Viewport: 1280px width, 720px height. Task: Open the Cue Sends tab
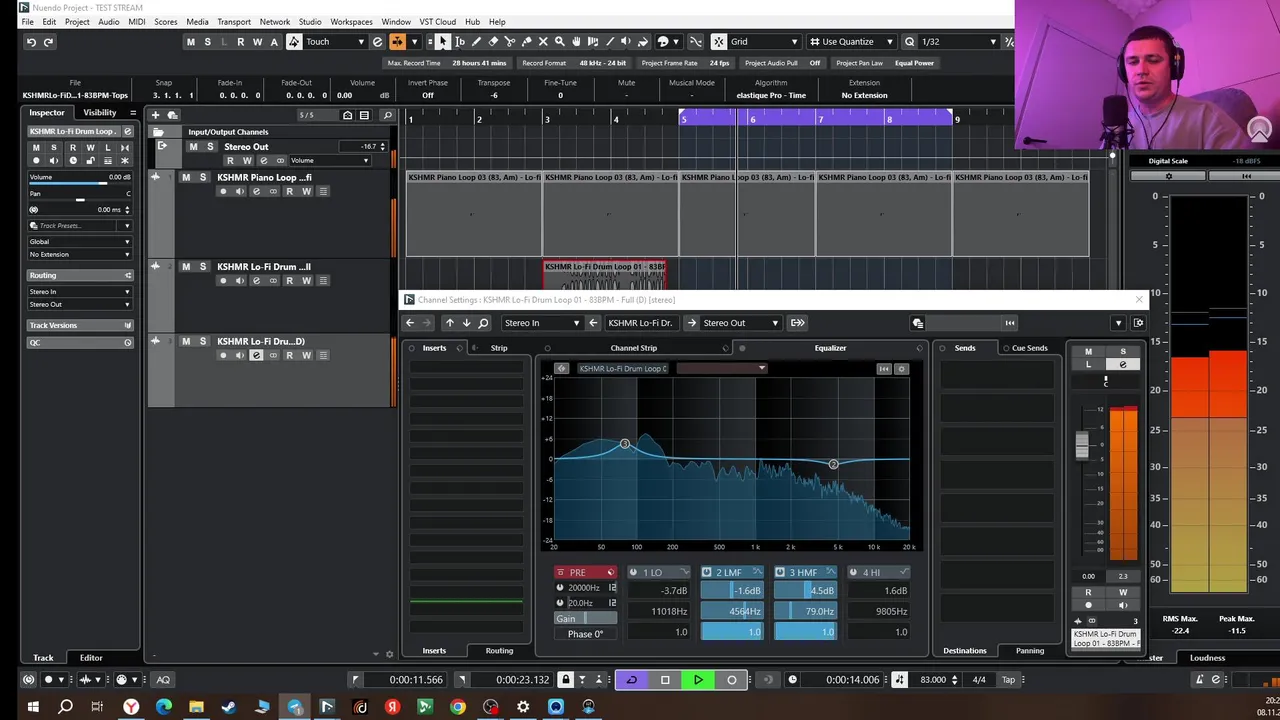point(1029,348)
